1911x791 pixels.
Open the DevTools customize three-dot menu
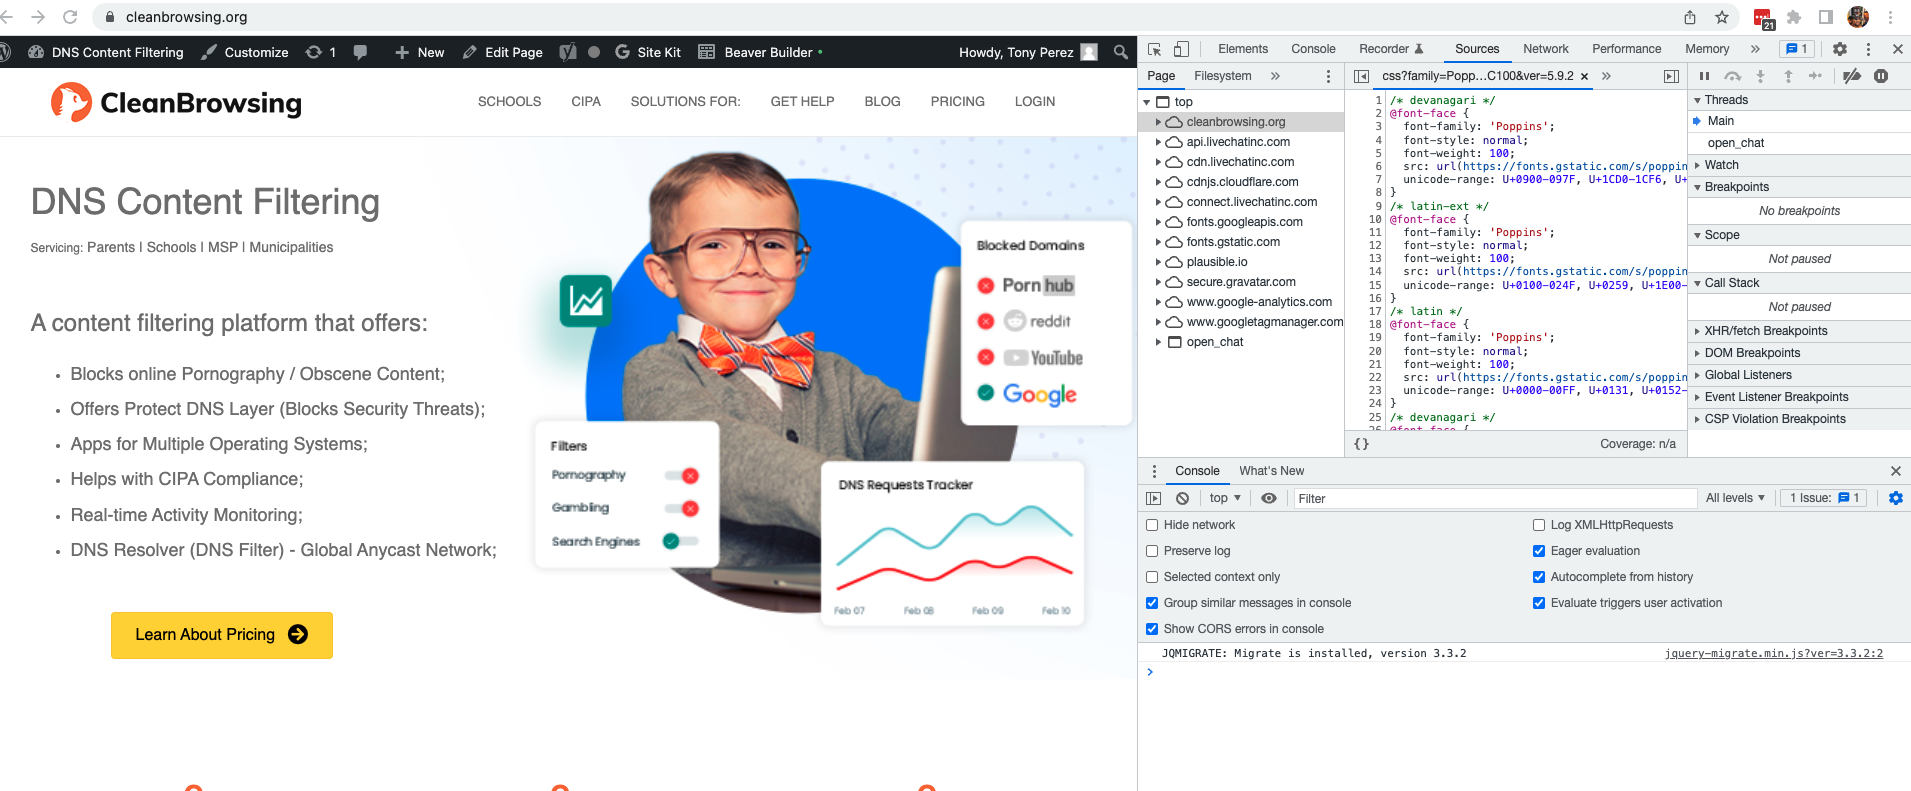pos(1868,49)
